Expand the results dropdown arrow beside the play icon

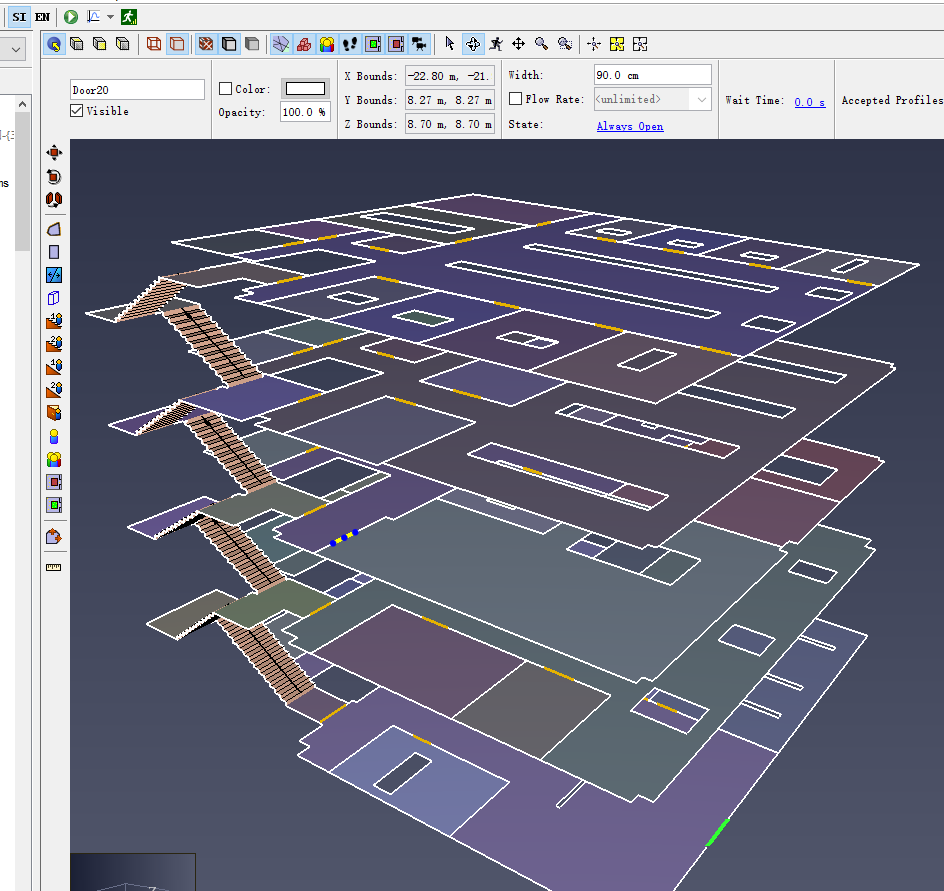tap(110, 17)
